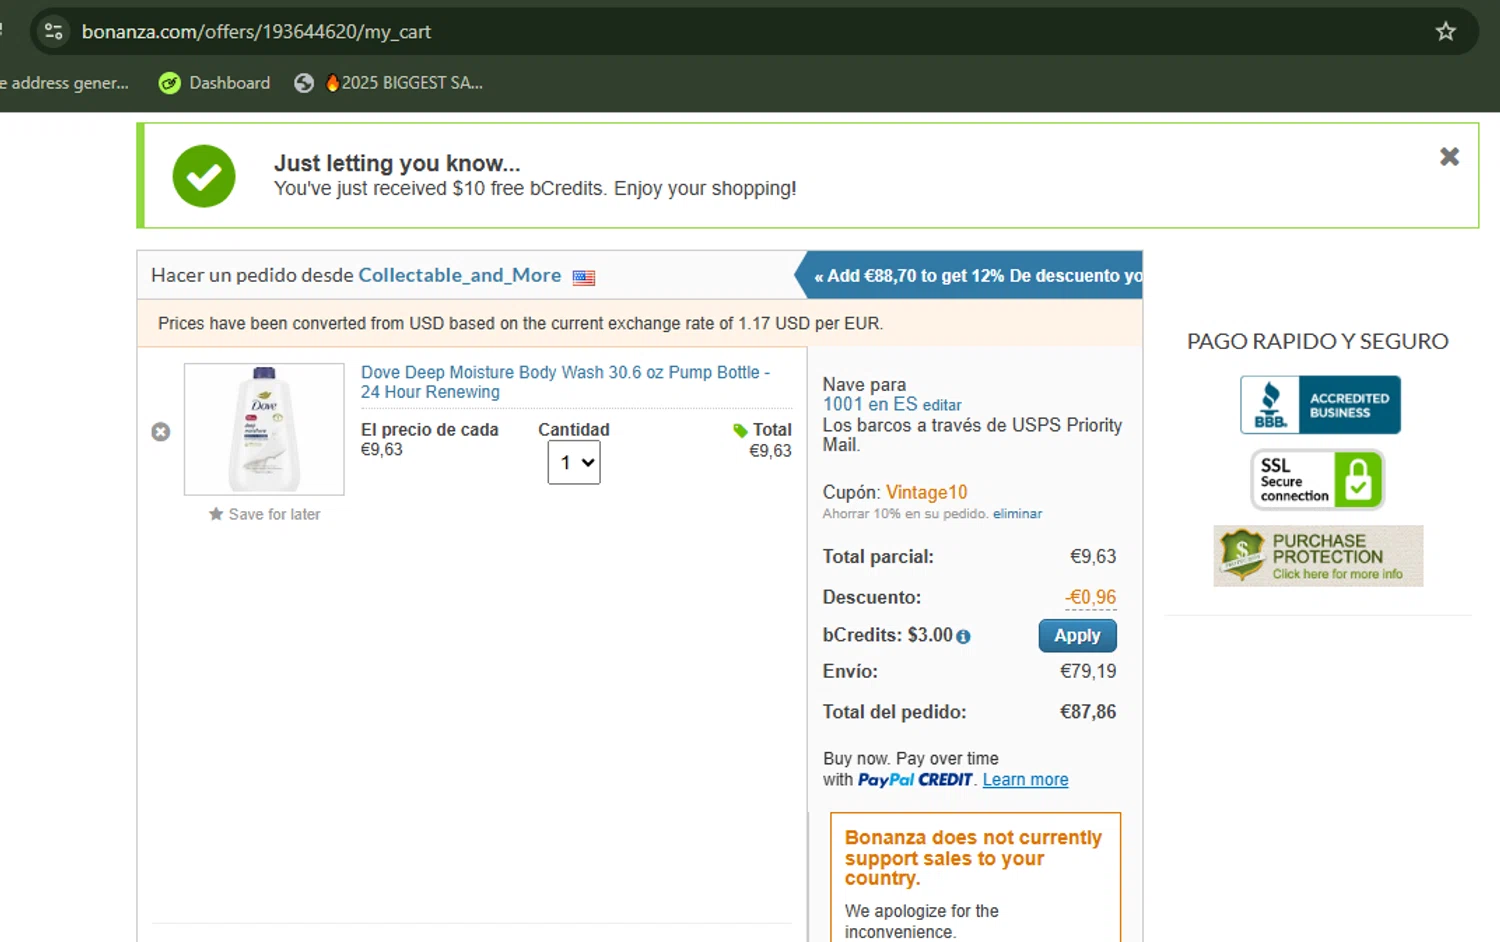The height and width of the screenshot is (942, 1500).
Task: Click Save for later under the product
Action: pyautogui.click(x=265, y=514)
